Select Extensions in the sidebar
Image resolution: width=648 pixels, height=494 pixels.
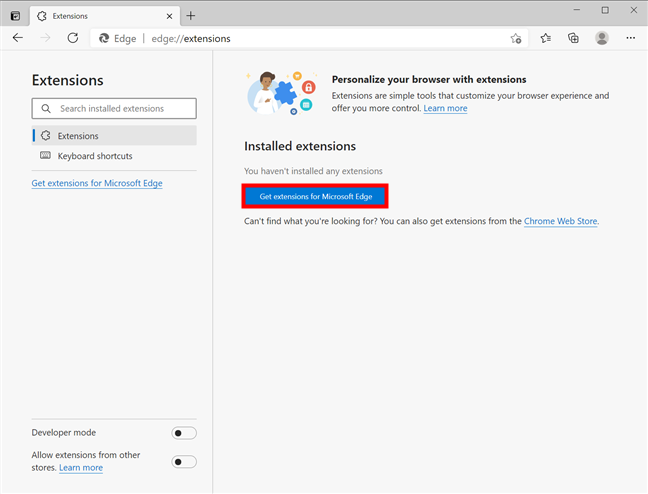(x=114, y=136)
